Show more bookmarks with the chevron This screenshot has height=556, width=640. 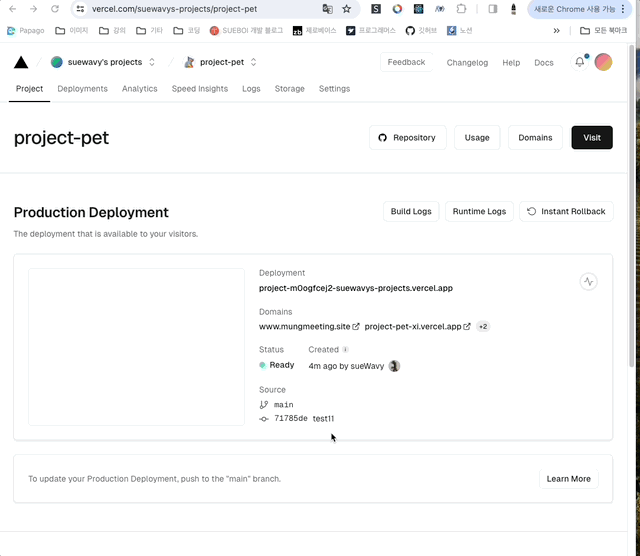coord(556,31)
